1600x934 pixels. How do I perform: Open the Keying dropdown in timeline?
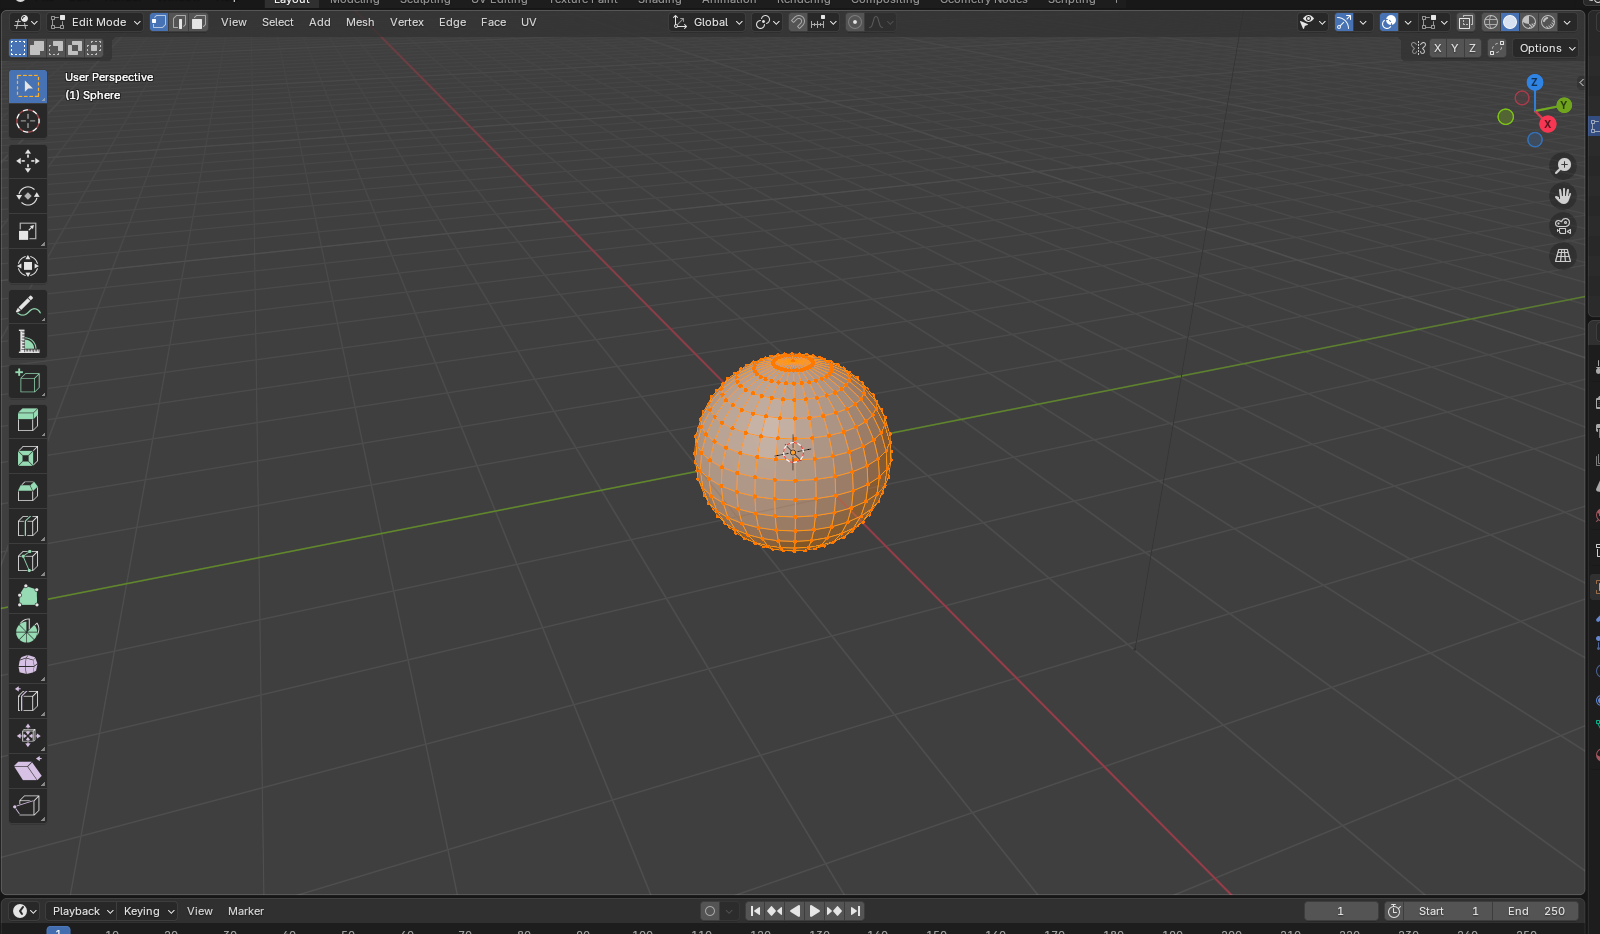pyautogui.click(x=148, y=911)
